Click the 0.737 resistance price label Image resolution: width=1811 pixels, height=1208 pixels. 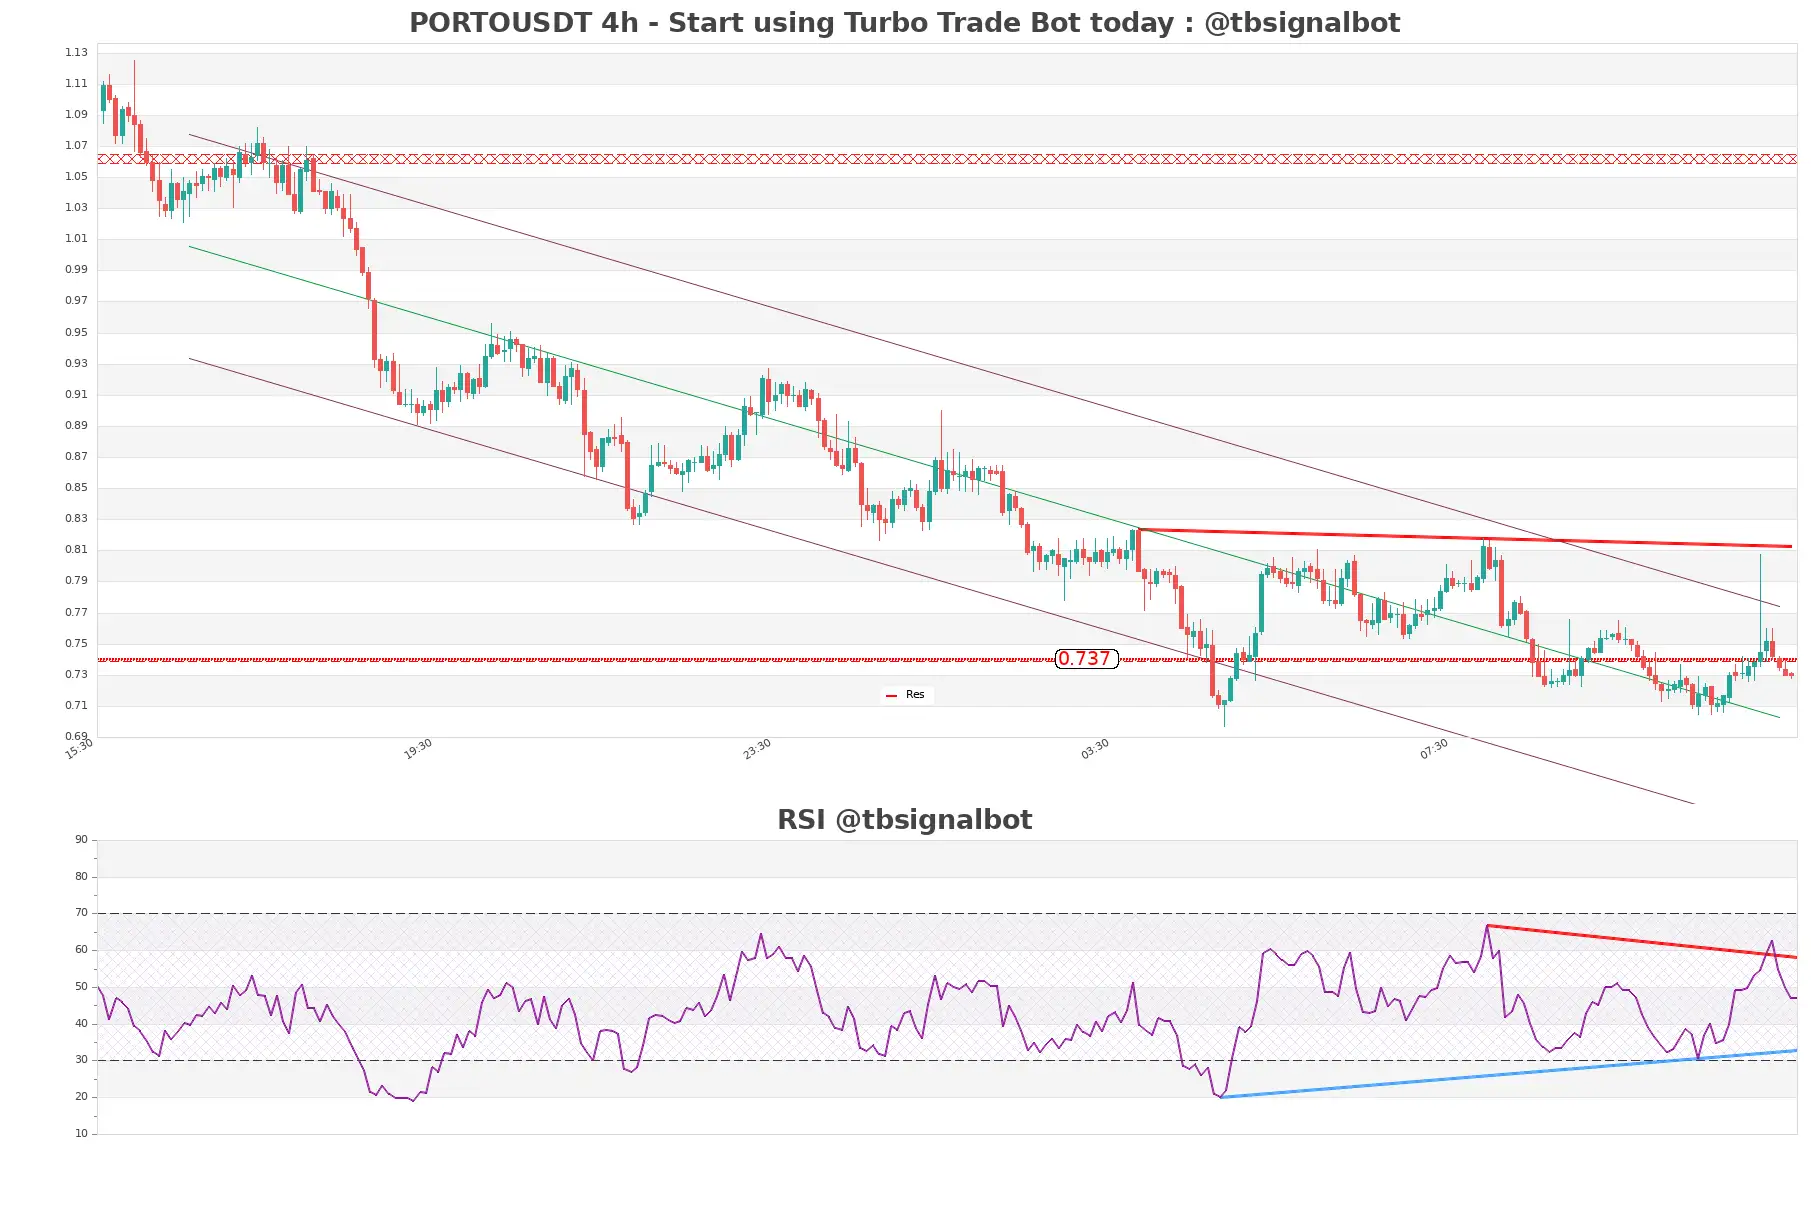pos(1086,658)
